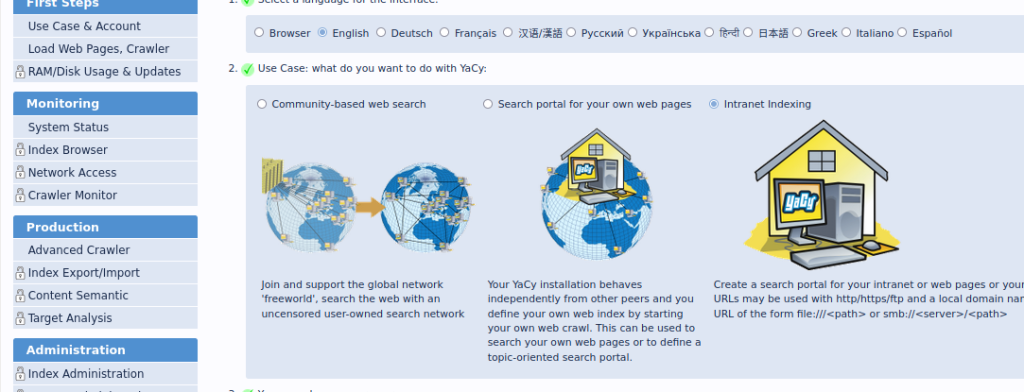Click 'Use Case: what do you want to do with YaCy' text
The width and height of the screenshot is (1024, 392).
tap(372, 69)
